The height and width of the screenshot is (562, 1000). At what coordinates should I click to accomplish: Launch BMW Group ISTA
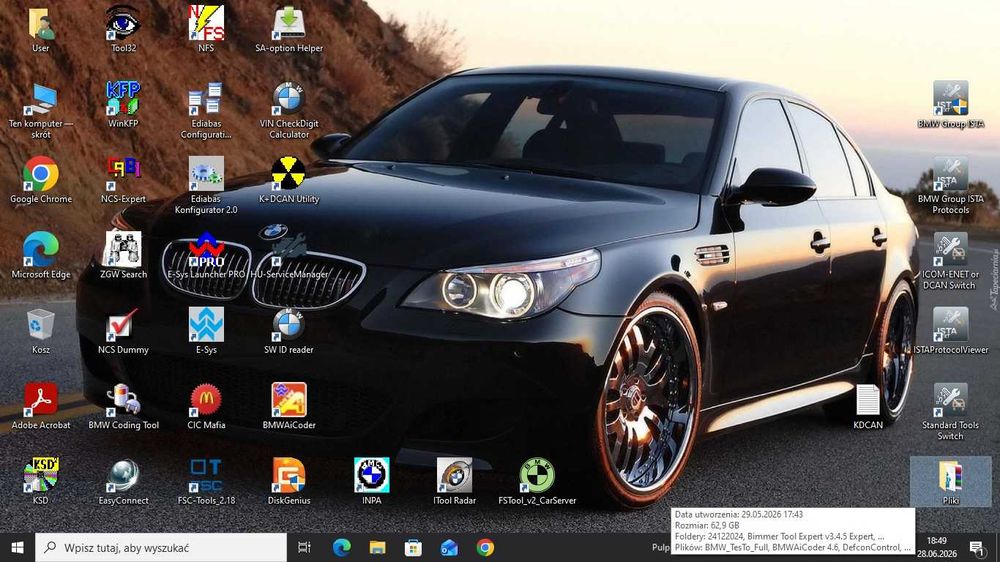[x=950, y=105]
